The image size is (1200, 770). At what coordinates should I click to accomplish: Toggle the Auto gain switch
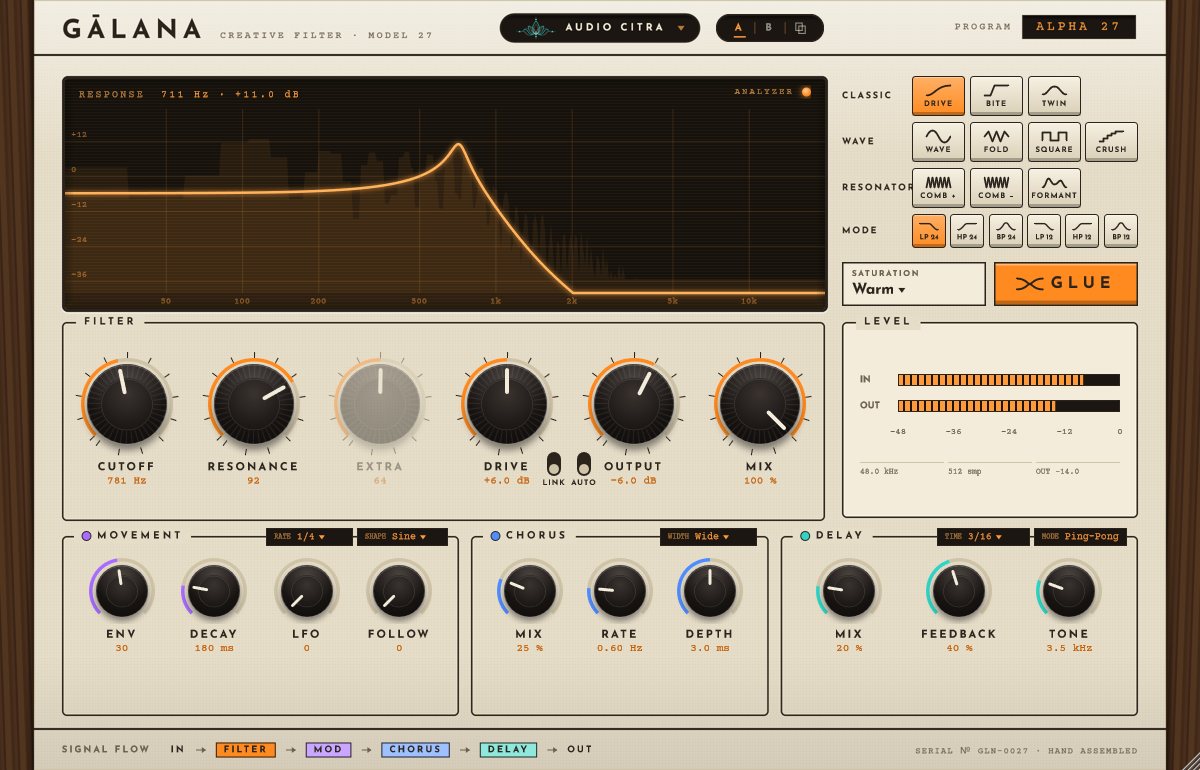tap(584, 464)
